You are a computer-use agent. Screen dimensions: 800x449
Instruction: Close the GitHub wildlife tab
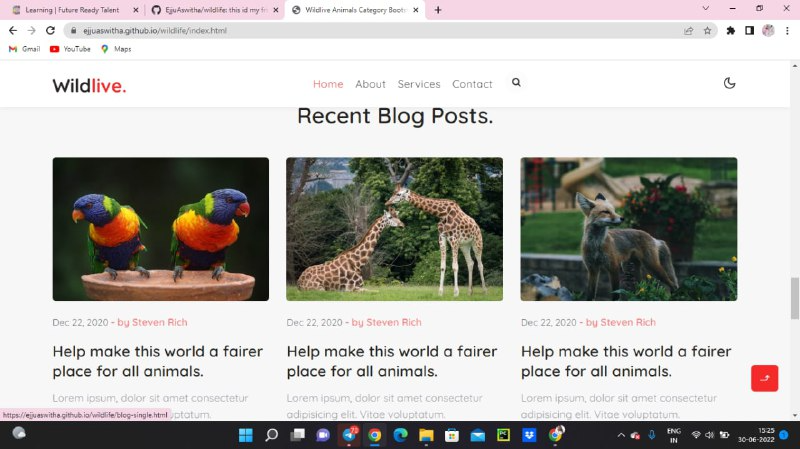pyautogui.click(x=276, y=10)
